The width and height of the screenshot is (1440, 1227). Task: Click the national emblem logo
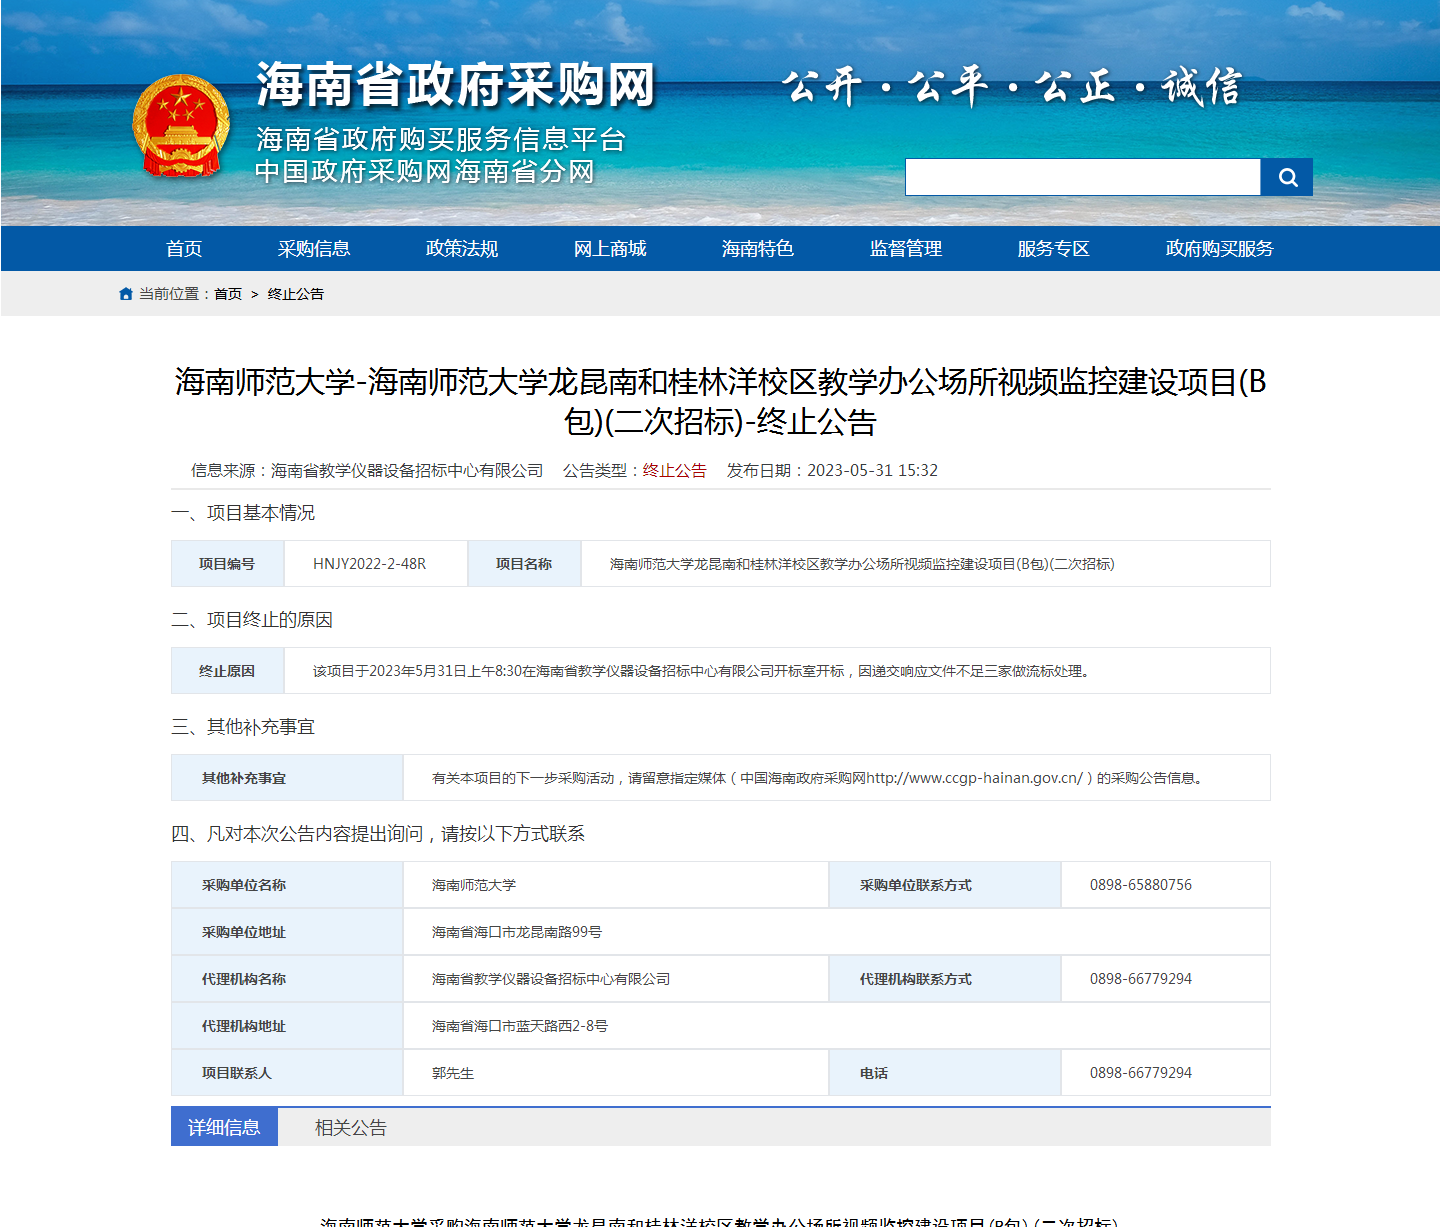(x=181, y=126)
